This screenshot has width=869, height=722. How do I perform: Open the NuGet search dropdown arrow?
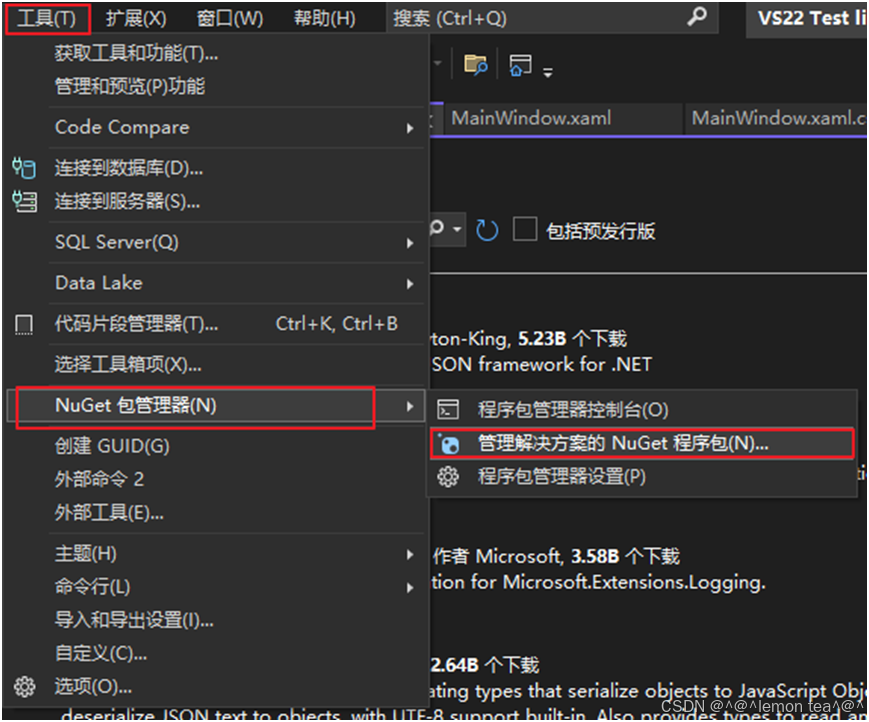coord(457,228)
